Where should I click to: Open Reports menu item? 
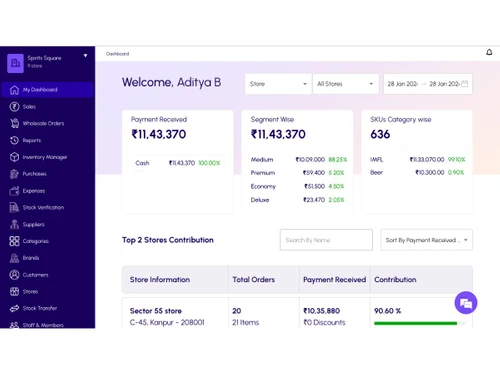[x=47, y=140]
